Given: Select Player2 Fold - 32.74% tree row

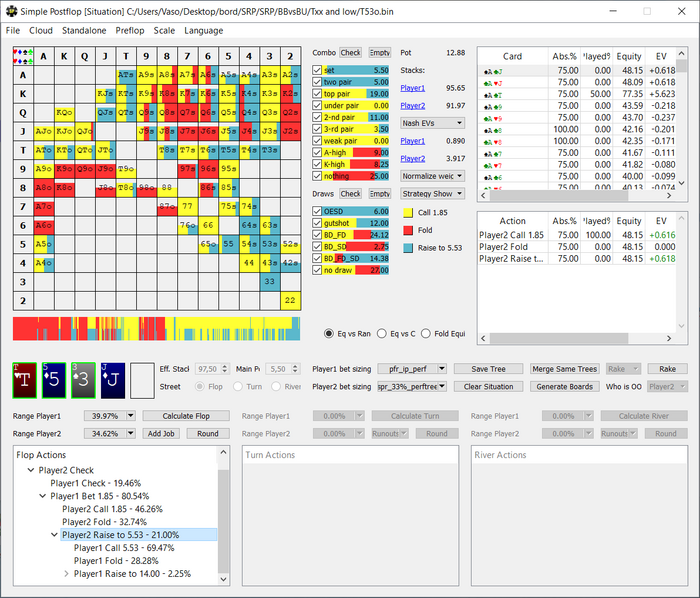Looking at the screenshot, I should click(x=104, y=522).
